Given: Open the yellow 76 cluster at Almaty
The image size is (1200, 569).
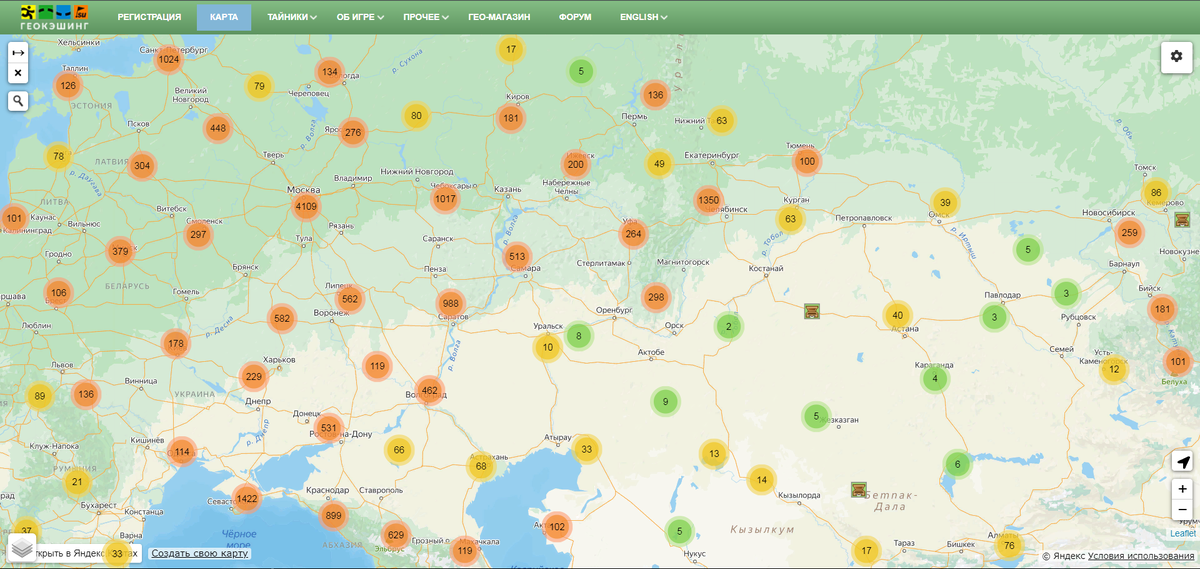Looking at the screenshot, I should click(x=1009, y=545).
